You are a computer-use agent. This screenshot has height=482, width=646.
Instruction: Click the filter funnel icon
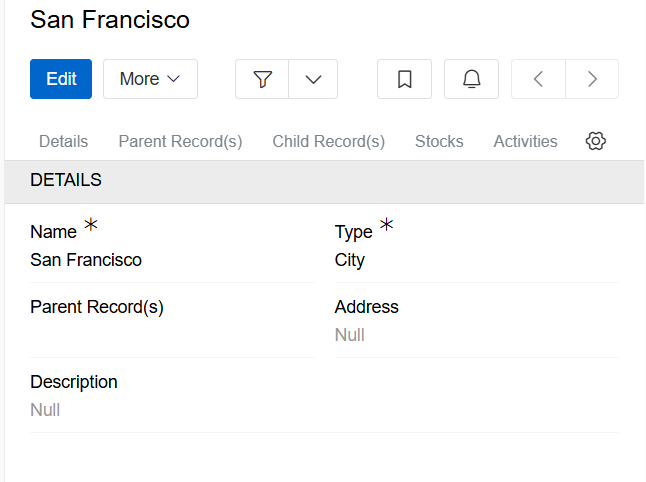(262, 79)
